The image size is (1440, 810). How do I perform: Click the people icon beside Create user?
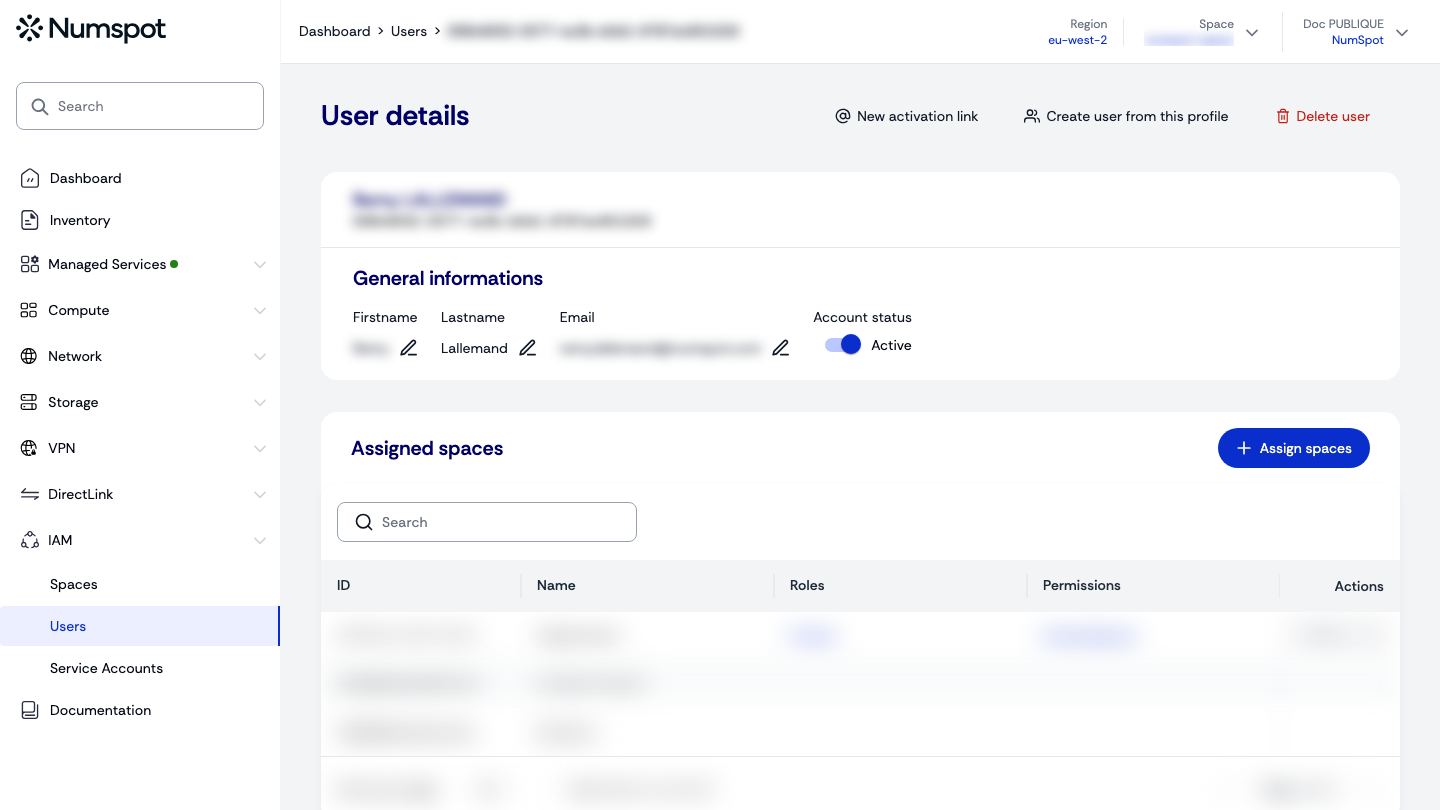(x=1032, y=116)
